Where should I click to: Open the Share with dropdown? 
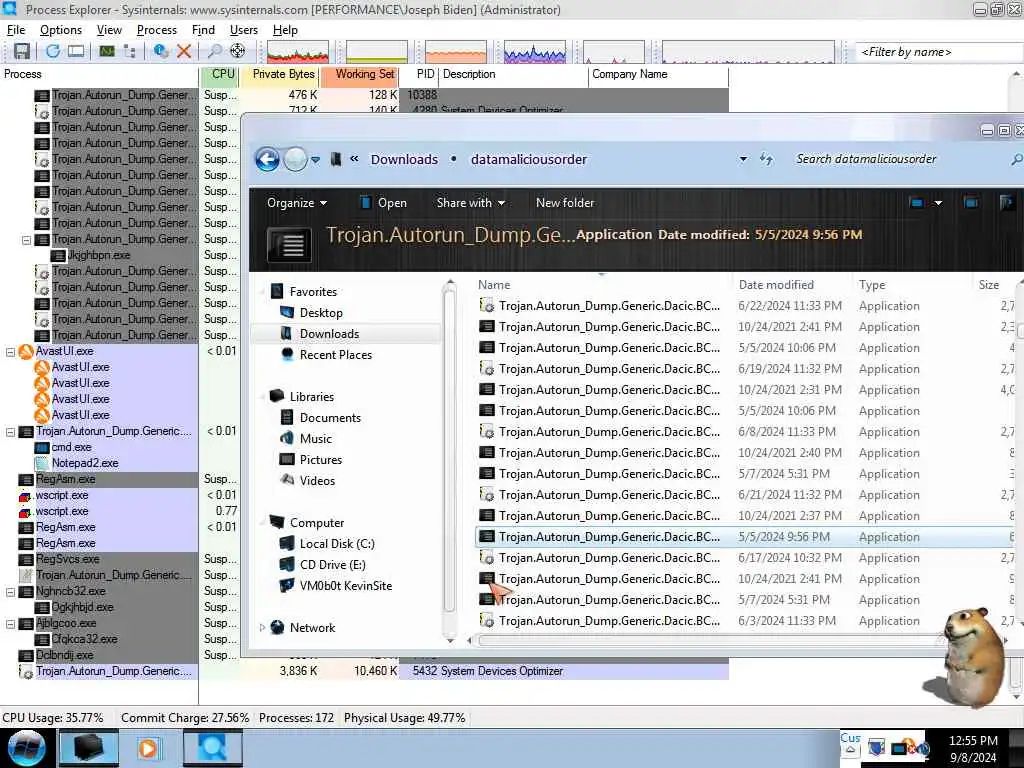pos(471,203)
